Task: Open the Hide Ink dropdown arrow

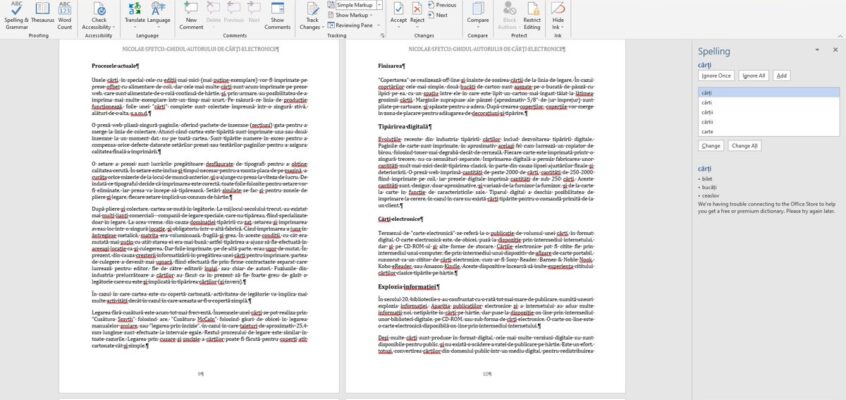Action: (x=563, y=27)
